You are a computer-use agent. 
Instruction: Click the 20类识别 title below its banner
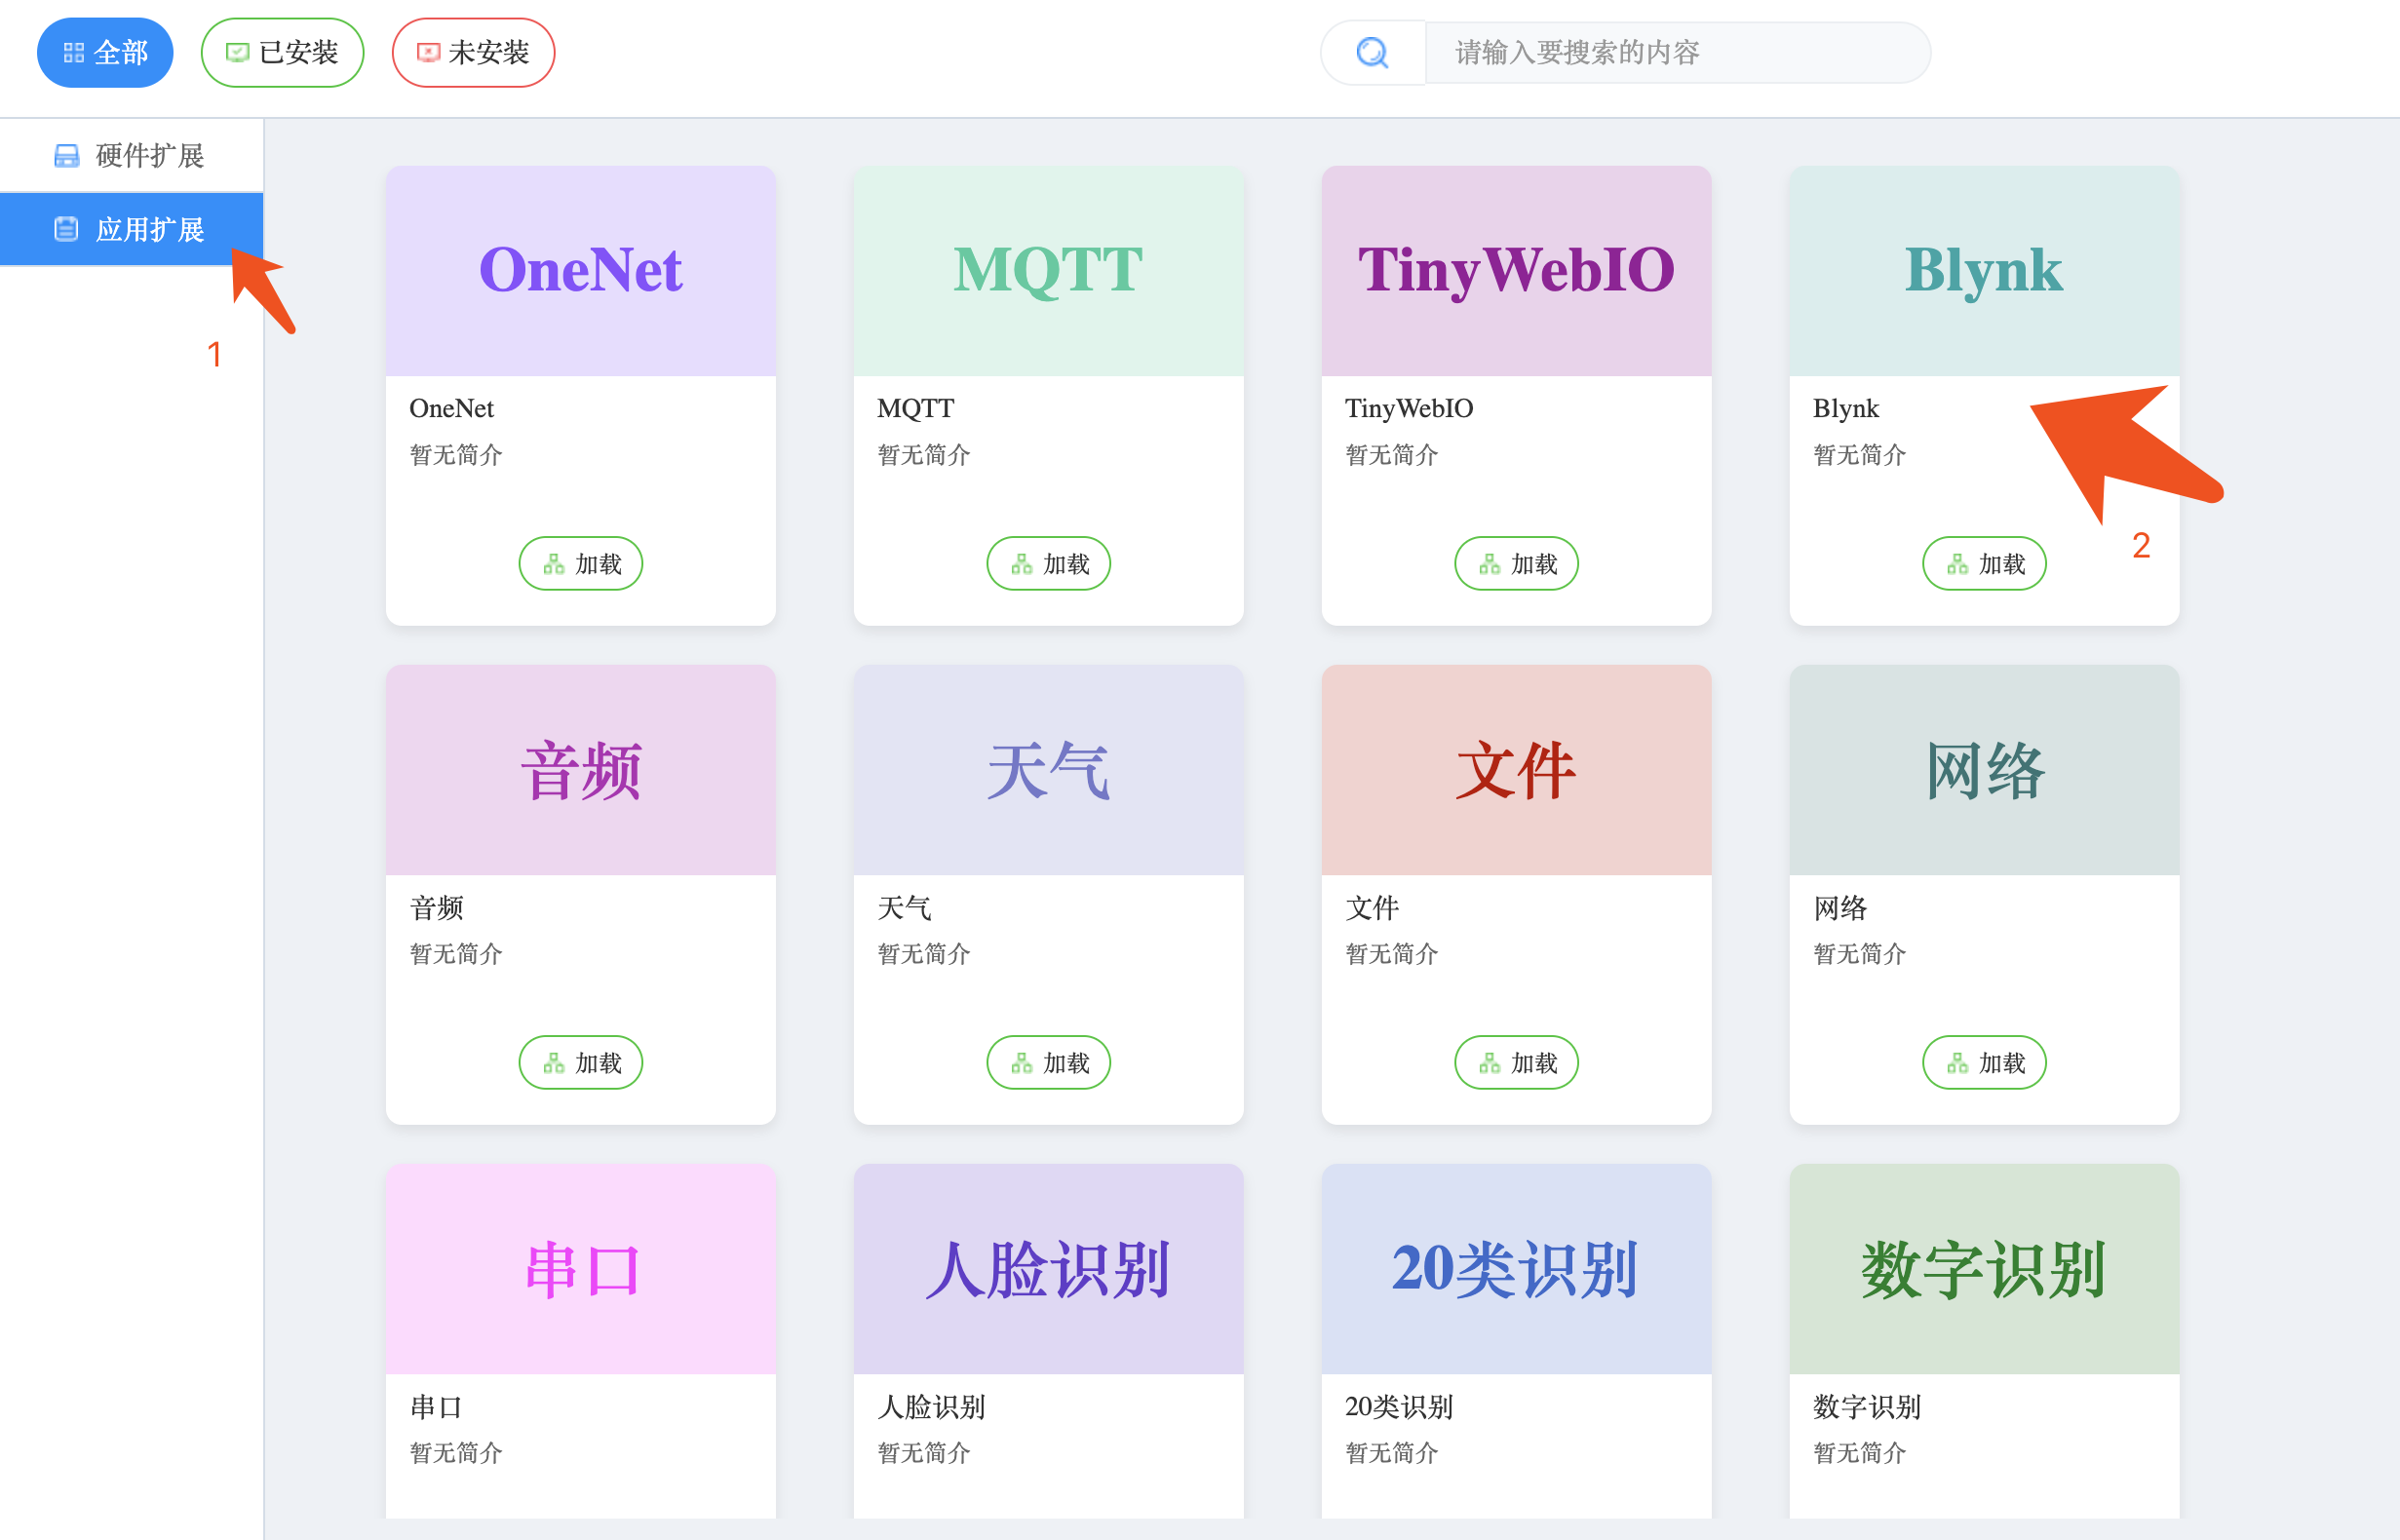point(1399,1407)
